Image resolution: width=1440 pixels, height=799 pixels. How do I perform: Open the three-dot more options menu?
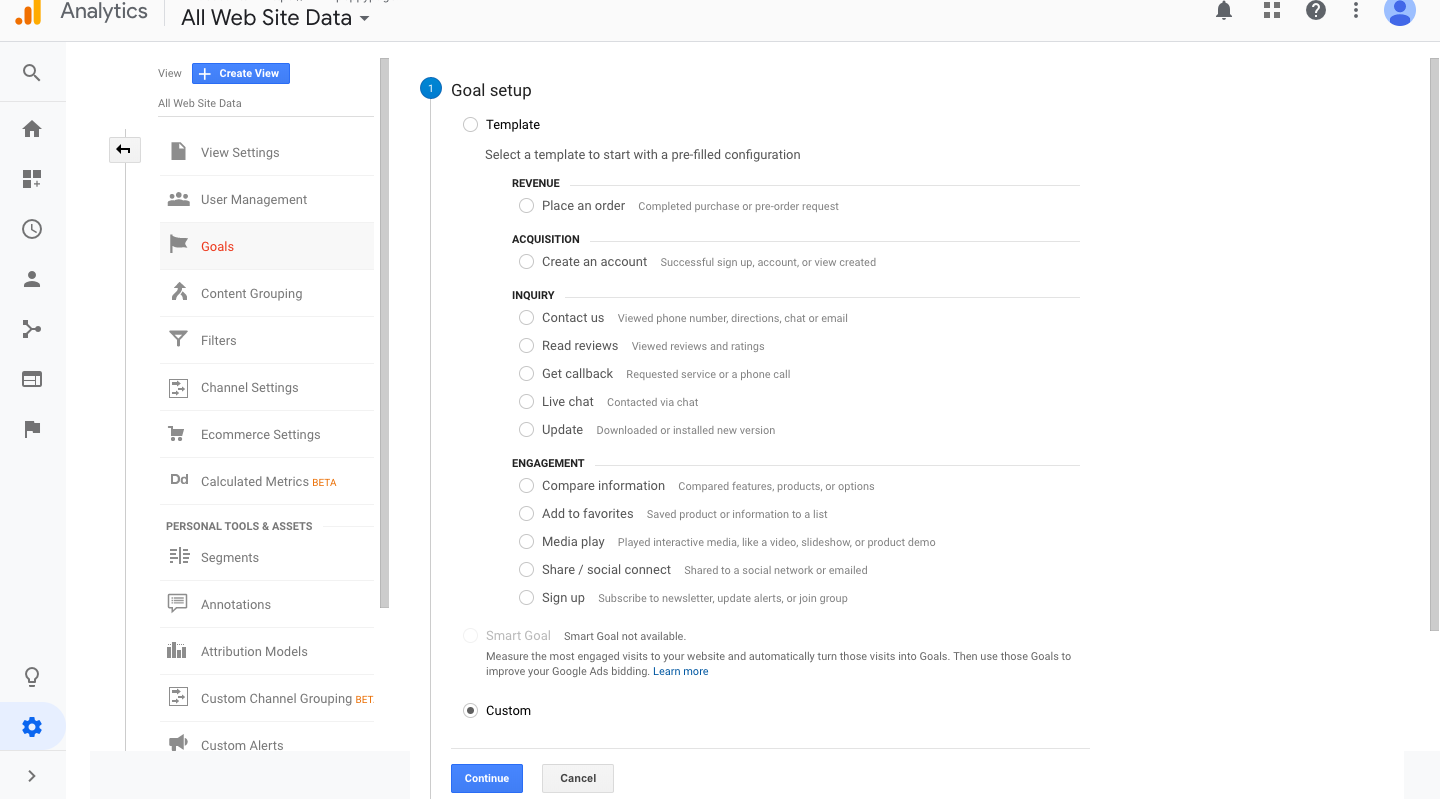(1356, 11)
